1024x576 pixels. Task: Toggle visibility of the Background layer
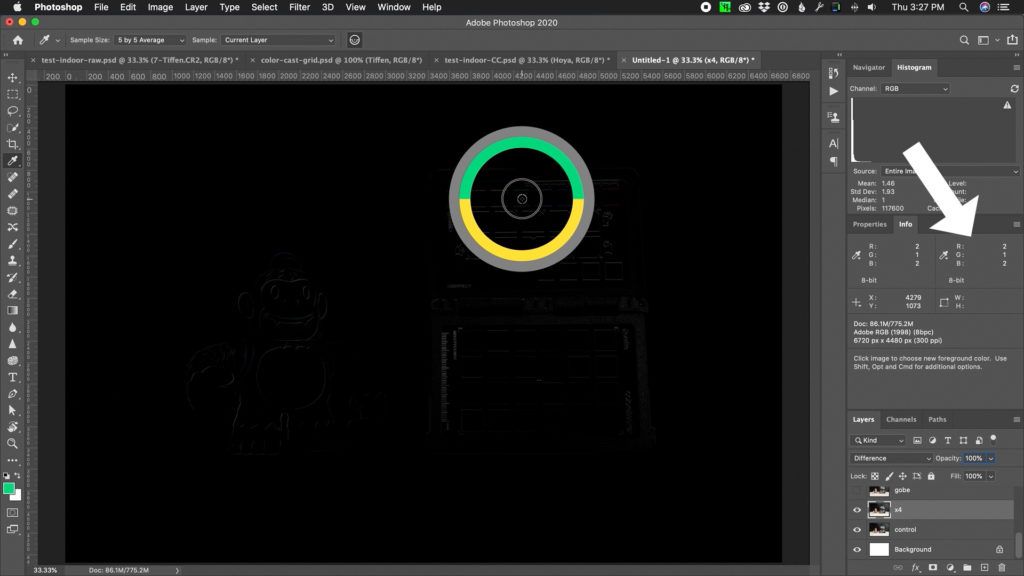click(x=857, y=549)
